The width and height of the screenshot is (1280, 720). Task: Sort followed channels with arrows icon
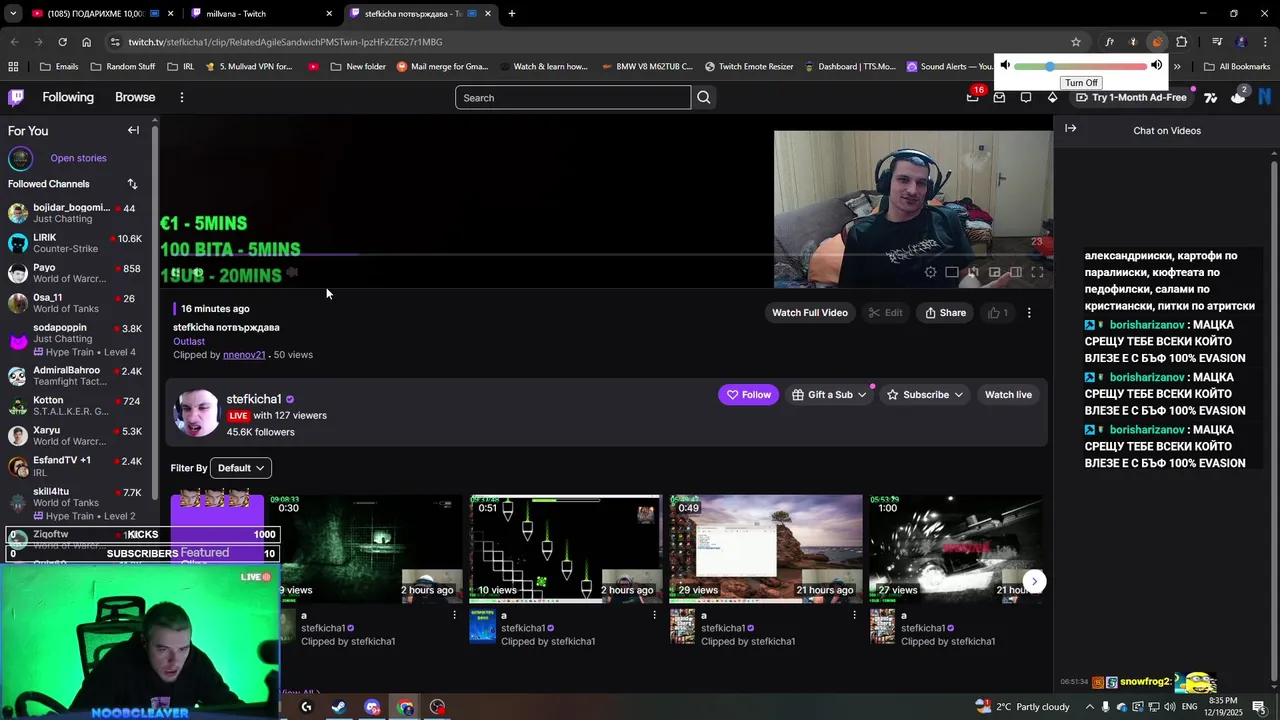click(132, 184)
